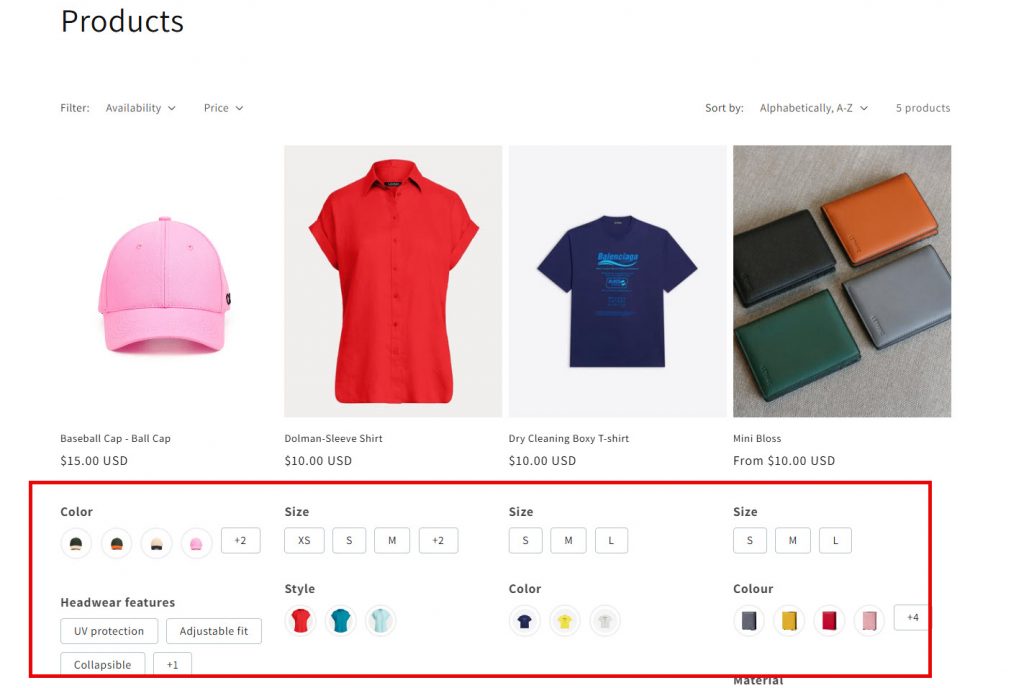The image size is (1024, 688).
Task: Select the red shirt style swatch
Action: (300, 620)
